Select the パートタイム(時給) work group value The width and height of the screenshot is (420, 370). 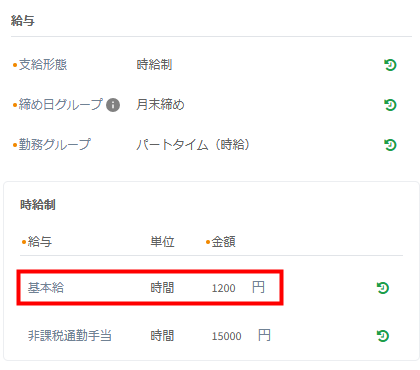click(193, 145)
